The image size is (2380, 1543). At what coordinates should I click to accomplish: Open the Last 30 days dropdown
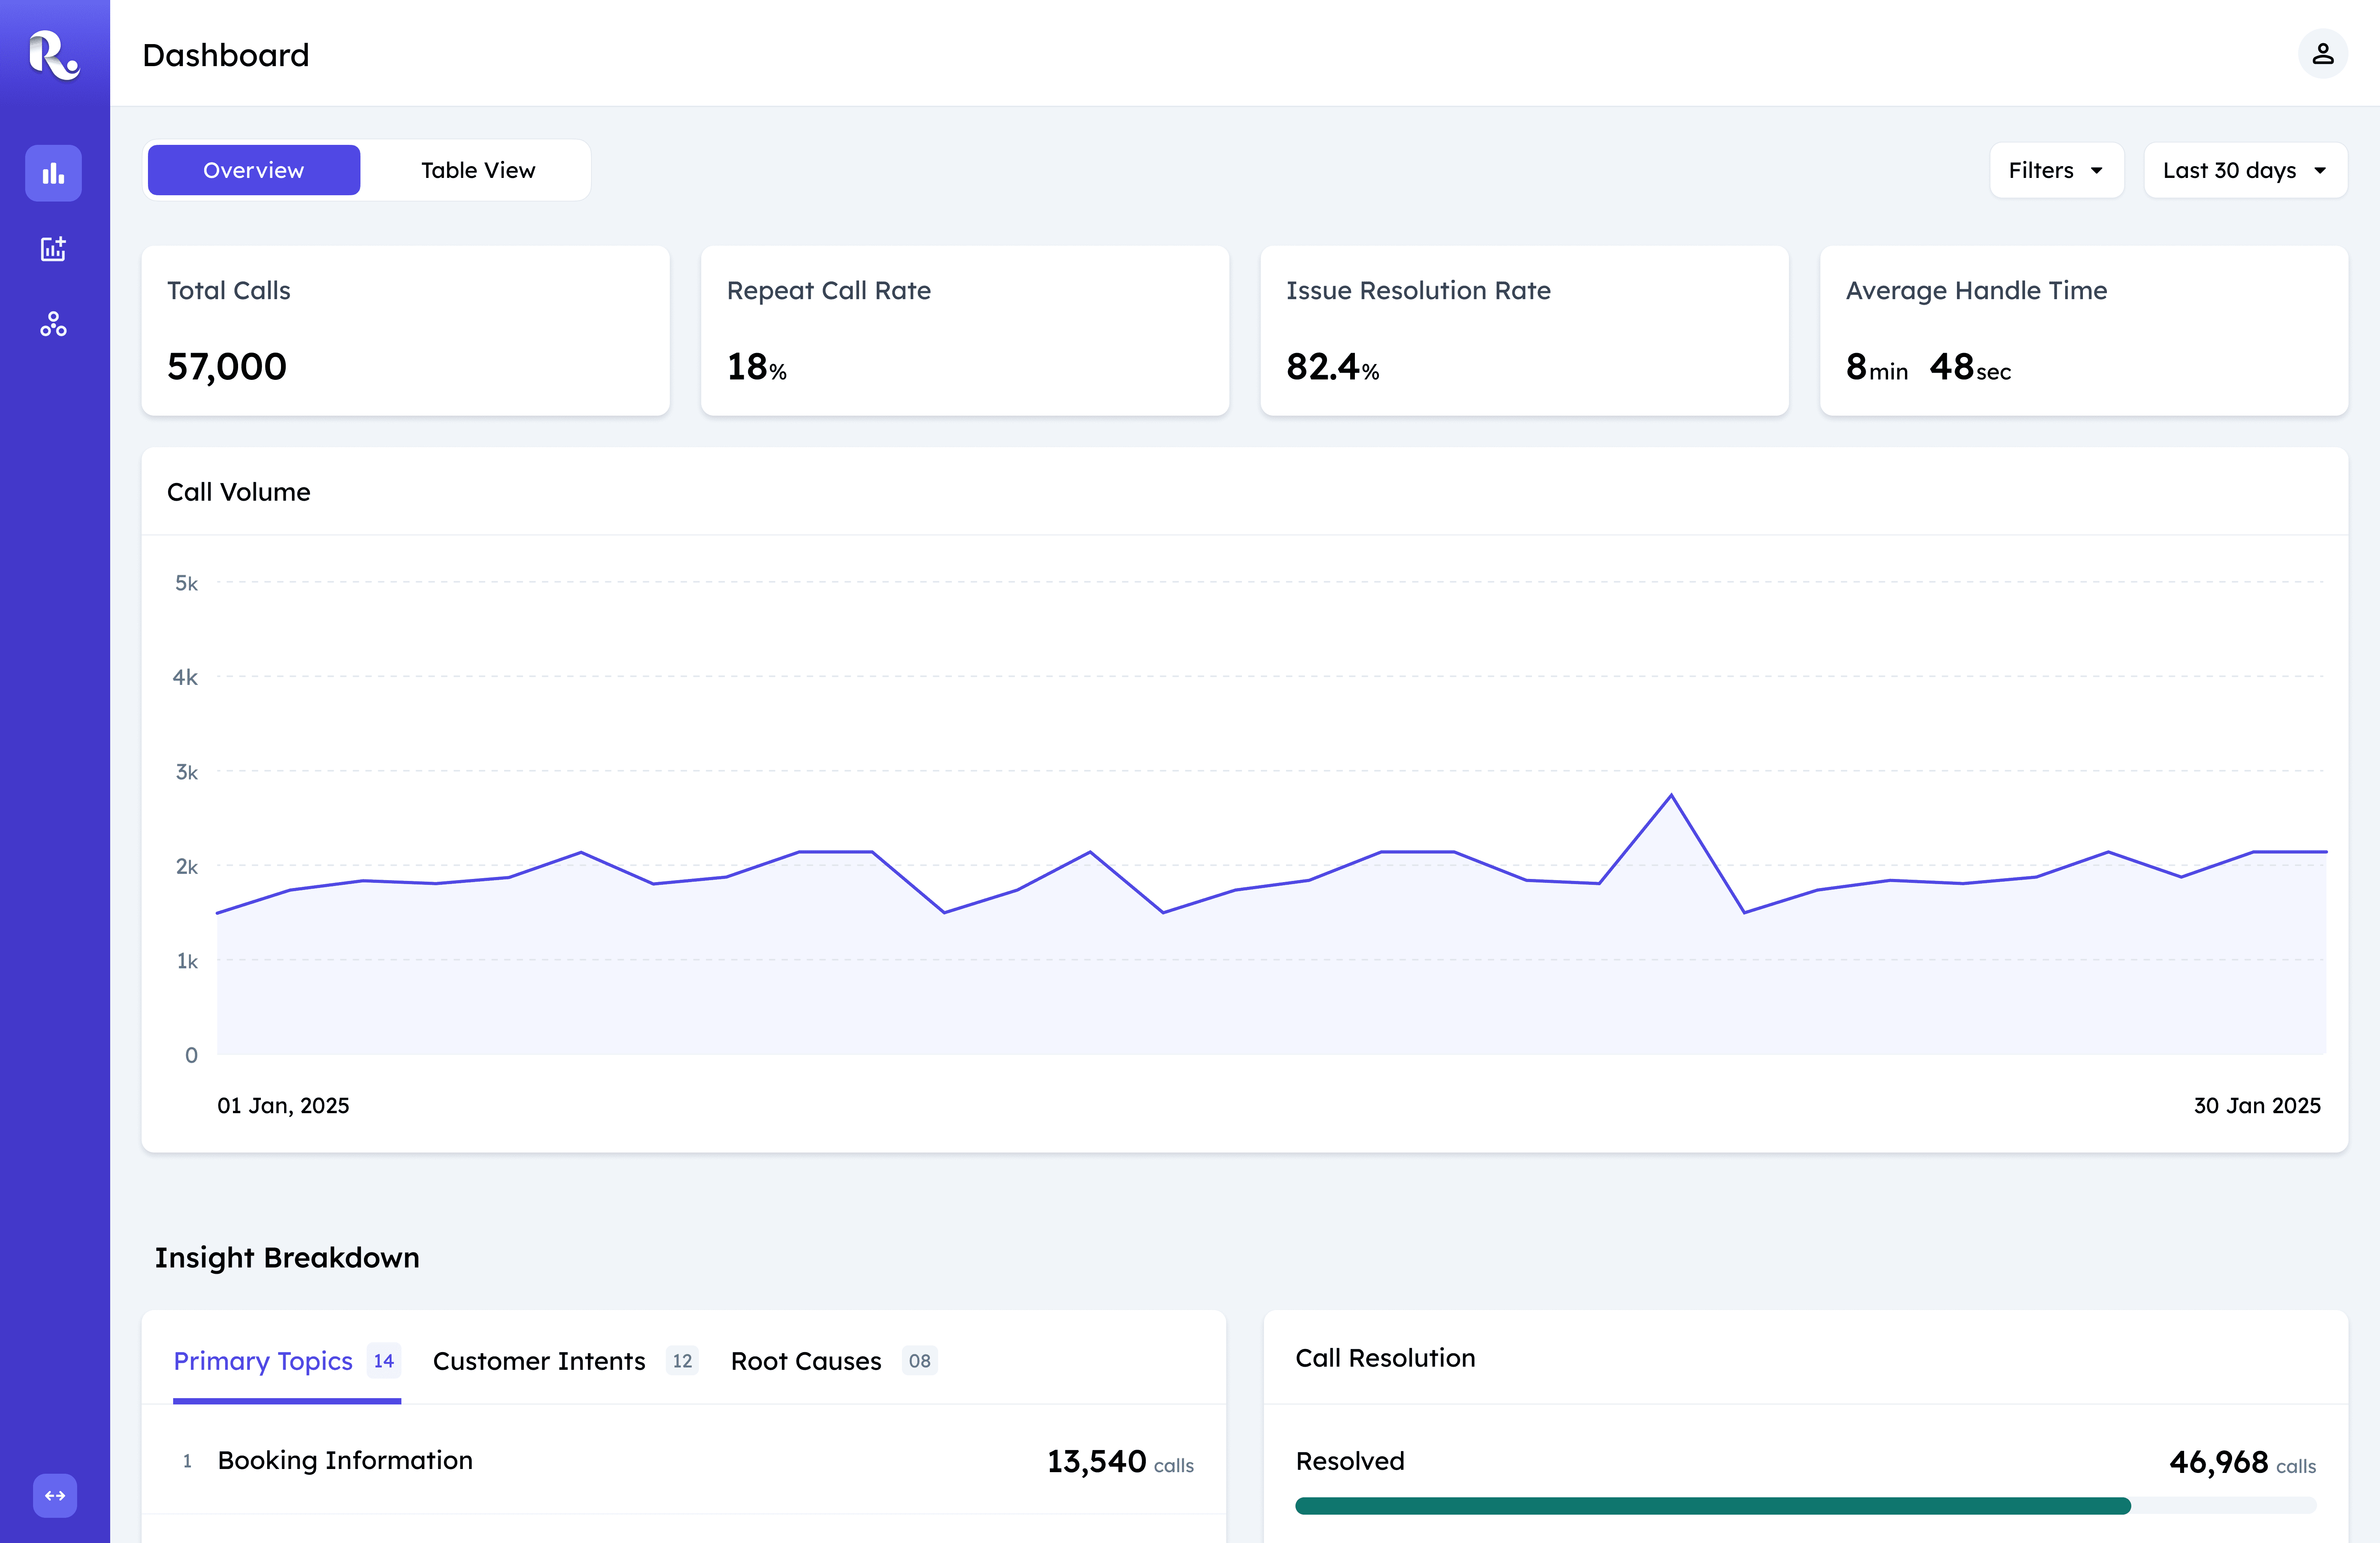click(2244, 170)
